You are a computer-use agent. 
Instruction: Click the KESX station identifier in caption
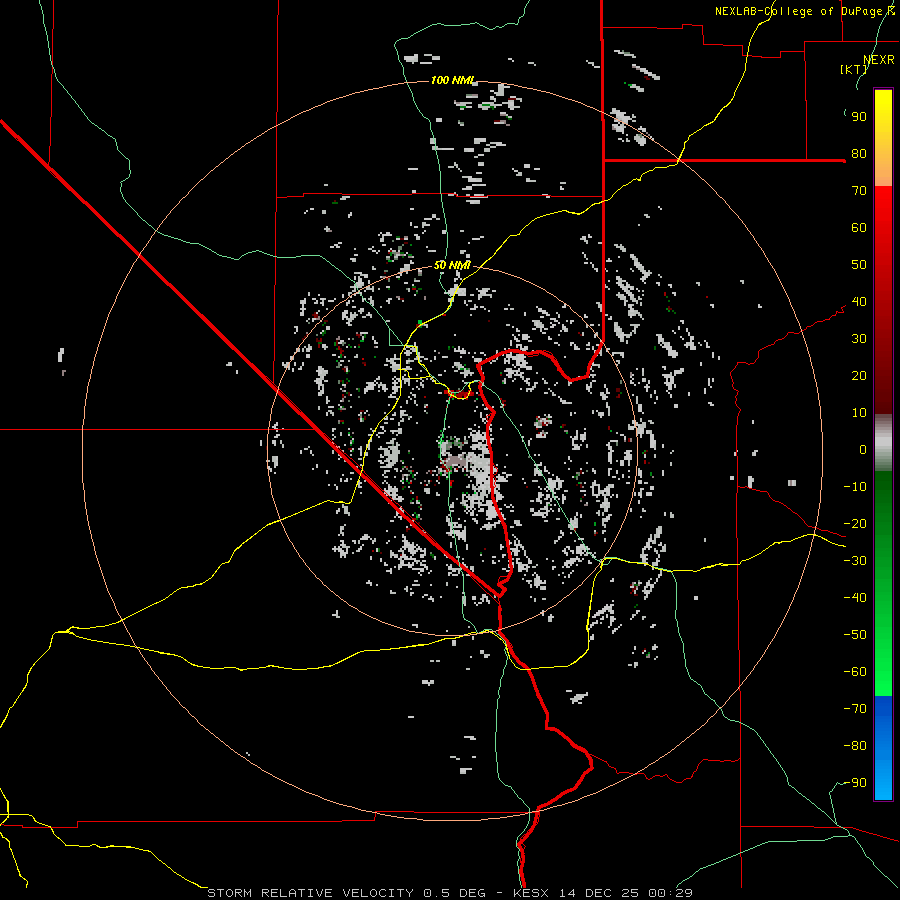(x=532, y=893)
